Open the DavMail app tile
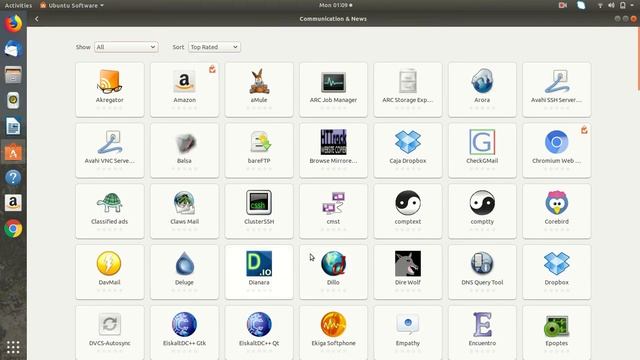Screen dimensions: 640x360 click(110, 272)
